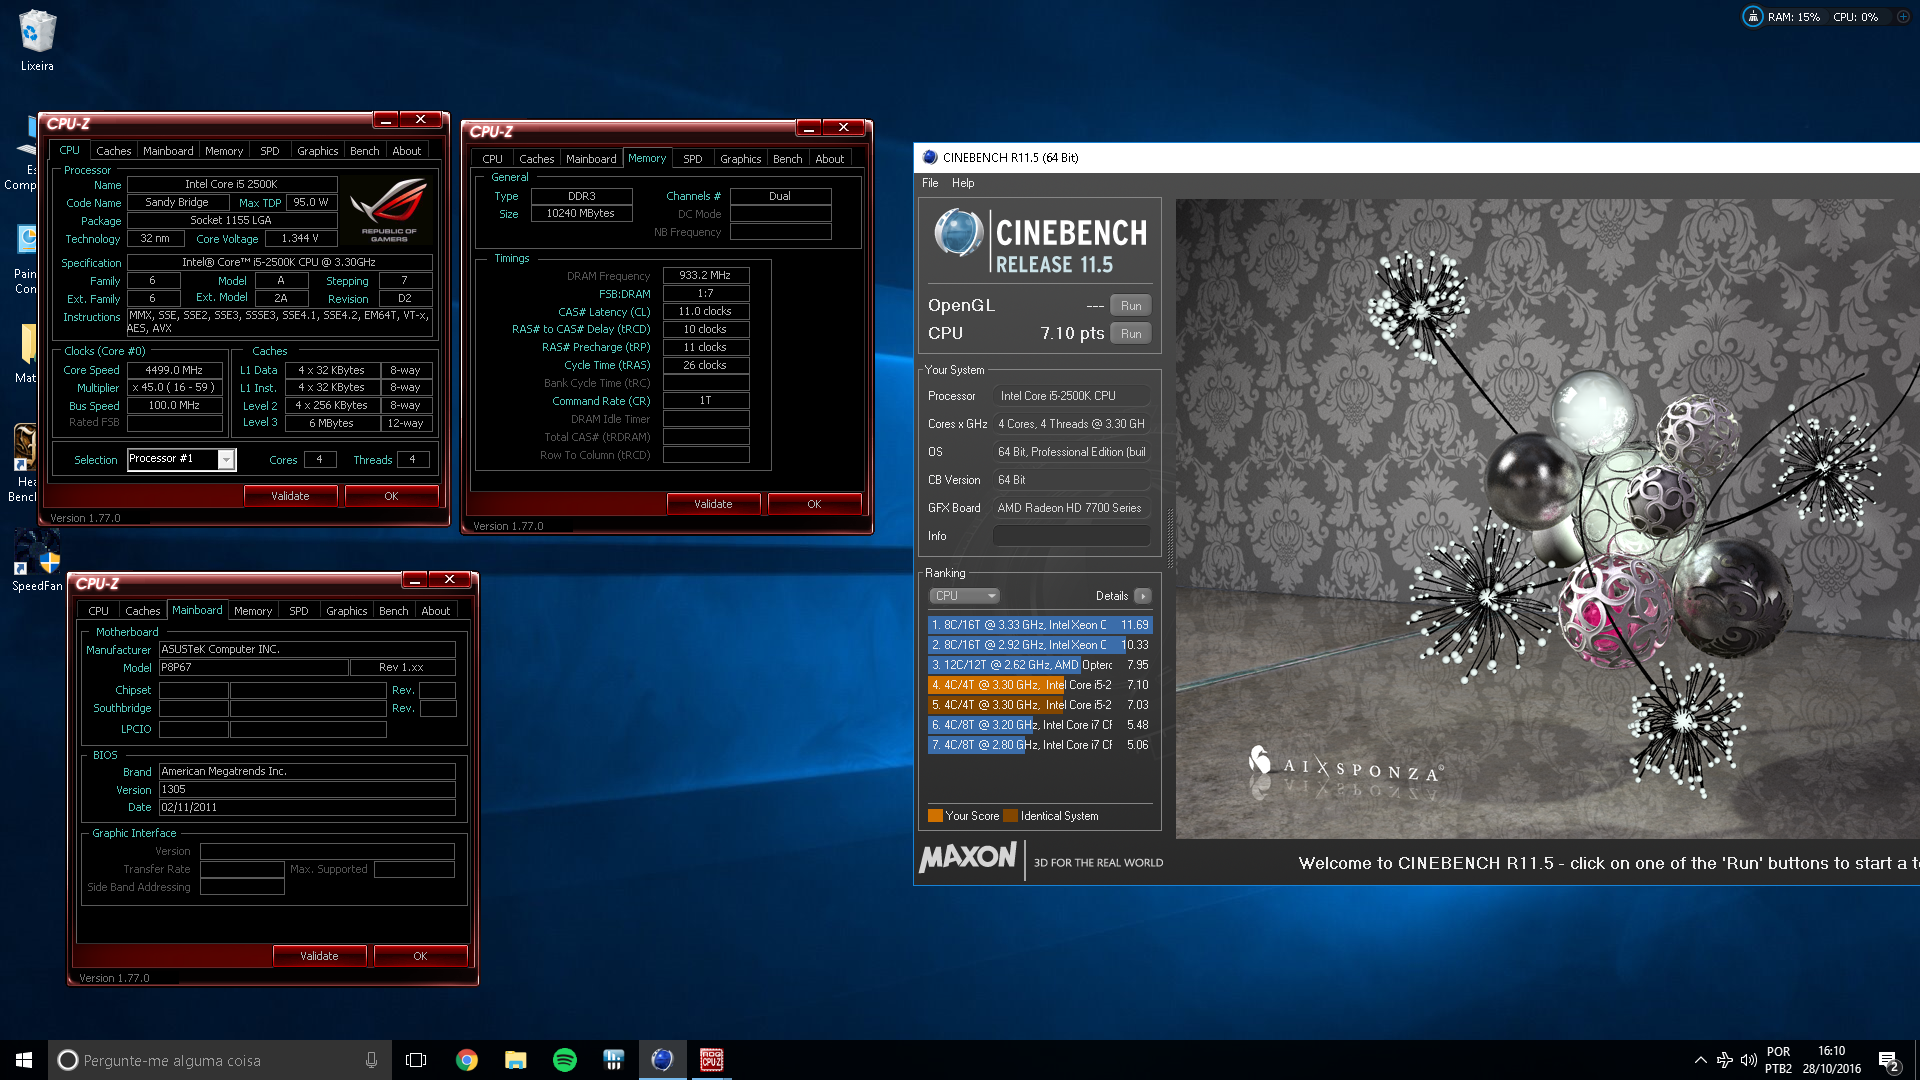
Task: Open Task View from taskbar
Action: tap(416, 1060)
